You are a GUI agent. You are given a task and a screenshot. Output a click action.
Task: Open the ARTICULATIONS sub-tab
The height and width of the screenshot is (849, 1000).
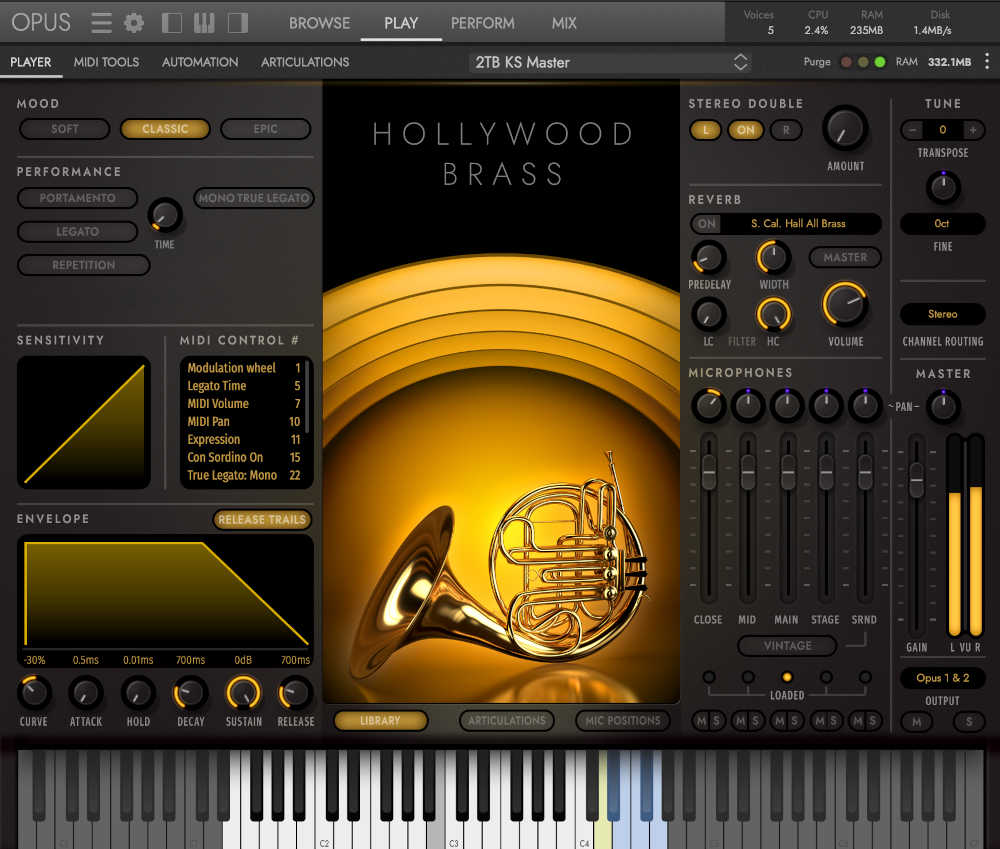click(x=304, y=61)
